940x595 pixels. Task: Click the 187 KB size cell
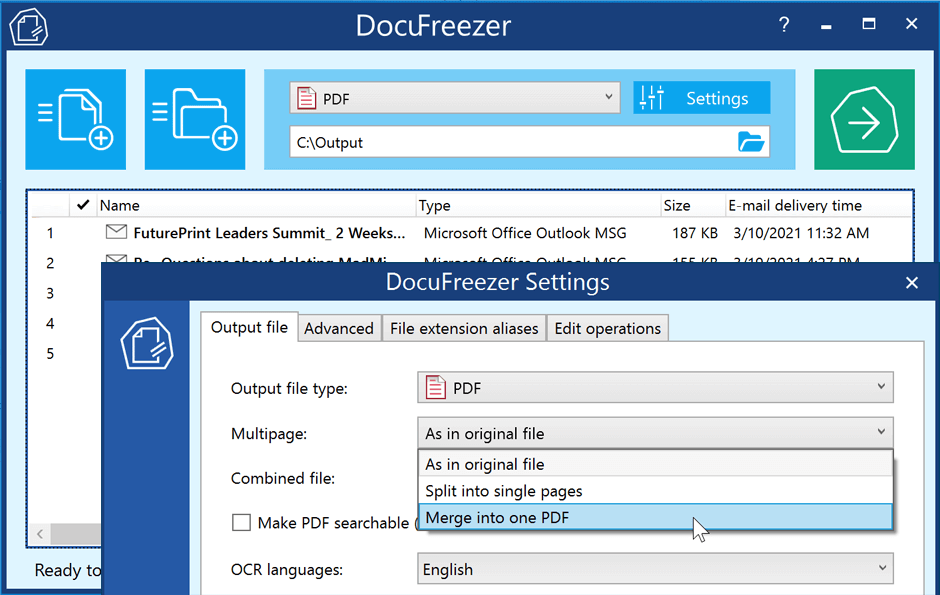[695, 233]
